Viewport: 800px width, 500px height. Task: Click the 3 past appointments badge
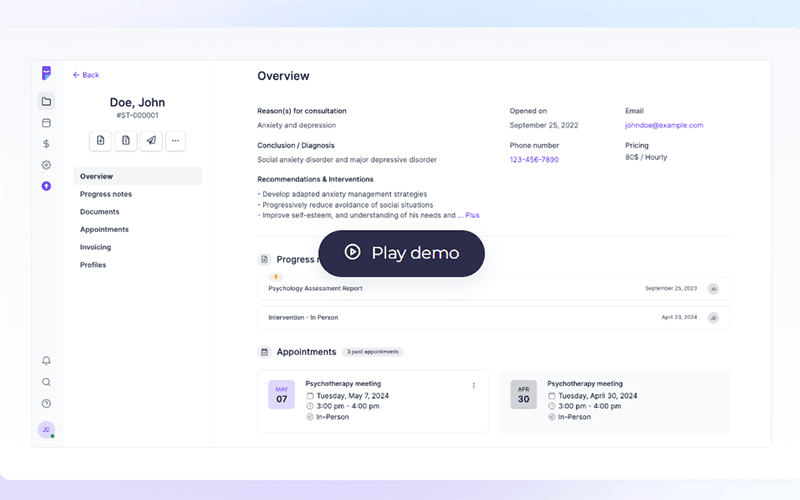[372, 352]
